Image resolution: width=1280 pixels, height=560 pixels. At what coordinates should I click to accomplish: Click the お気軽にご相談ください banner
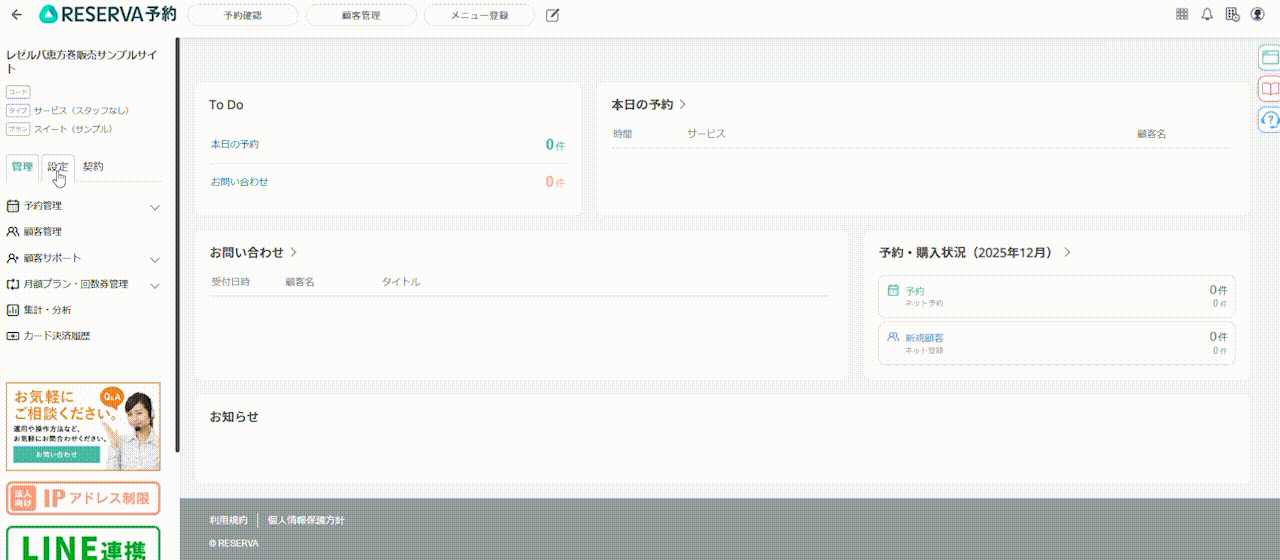pos(83,426)
